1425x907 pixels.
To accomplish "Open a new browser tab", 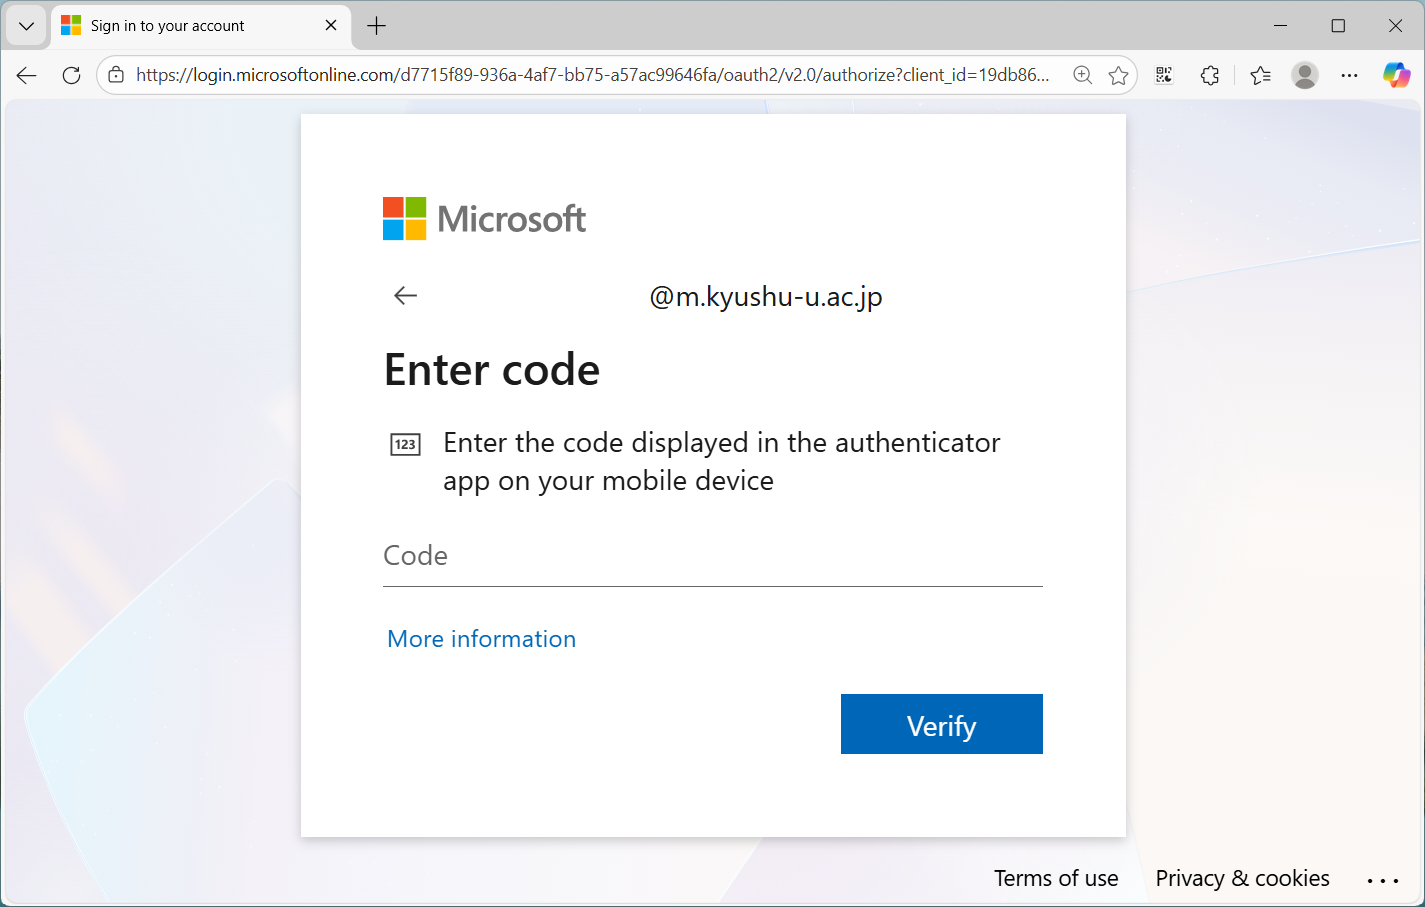I will (x=377, y=26).
